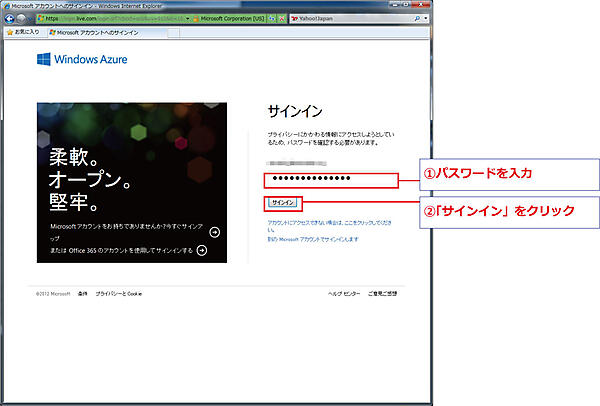Click sign in with different Microsoft account link
600x406 pixels.
click(313, 239)
